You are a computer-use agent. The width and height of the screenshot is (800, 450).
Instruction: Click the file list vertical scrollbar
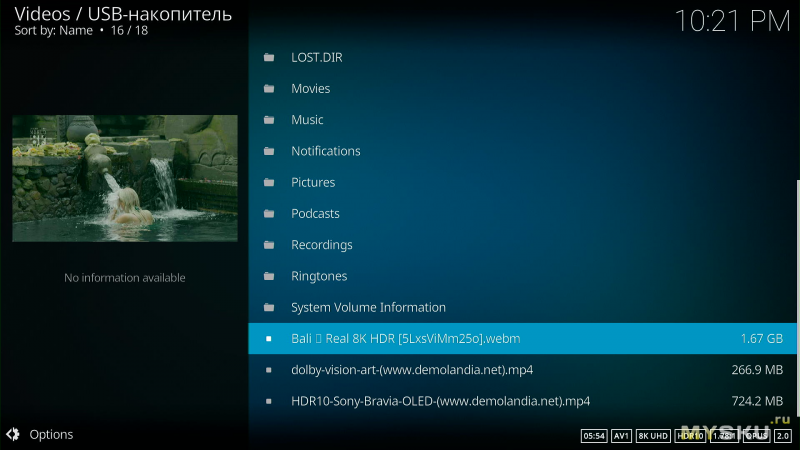coord(796,300)
